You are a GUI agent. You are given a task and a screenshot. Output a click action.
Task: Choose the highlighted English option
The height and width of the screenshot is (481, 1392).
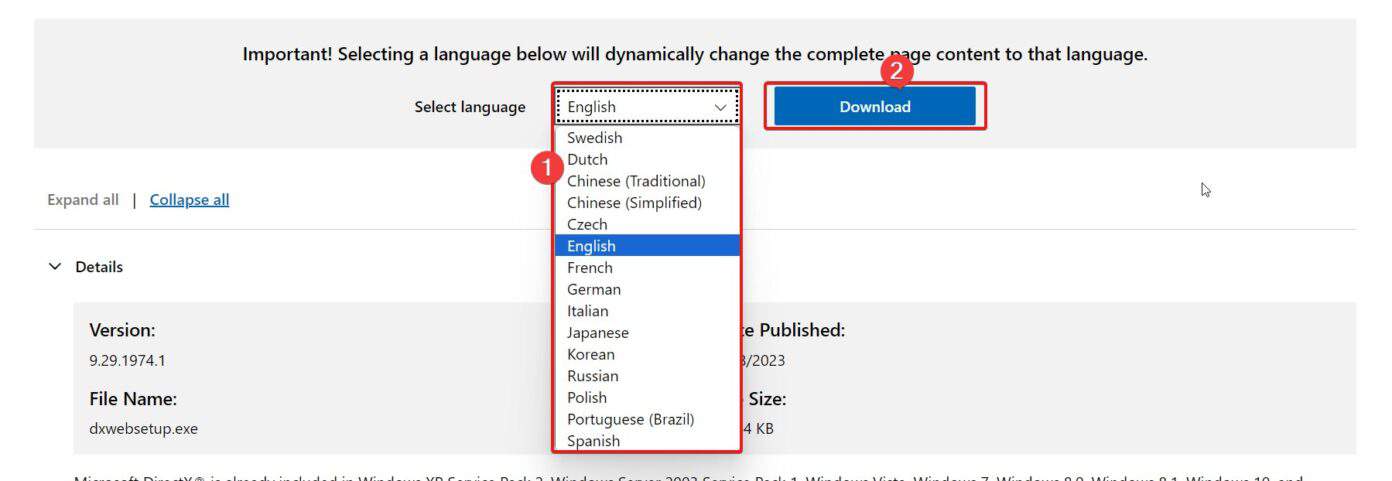pyautogui.click(x=591, y=246)
